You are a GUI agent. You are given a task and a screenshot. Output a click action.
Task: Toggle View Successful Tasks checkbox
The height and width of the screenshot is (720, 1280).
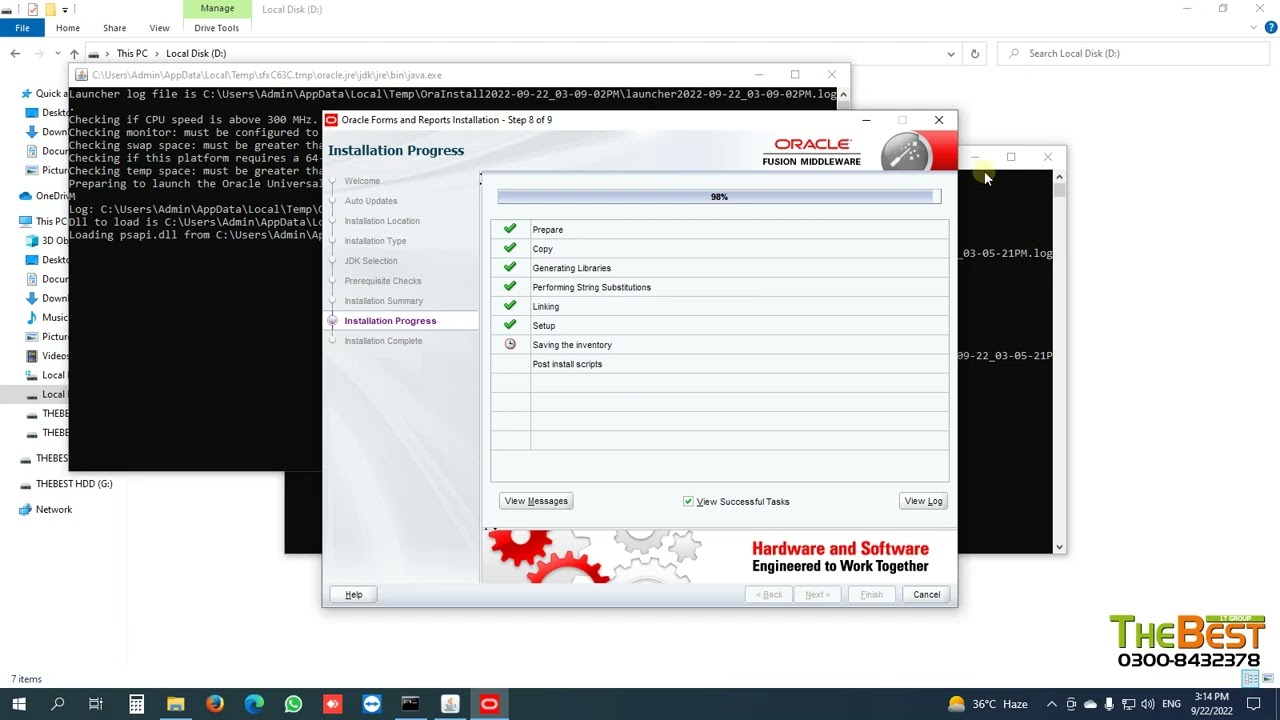688,501
